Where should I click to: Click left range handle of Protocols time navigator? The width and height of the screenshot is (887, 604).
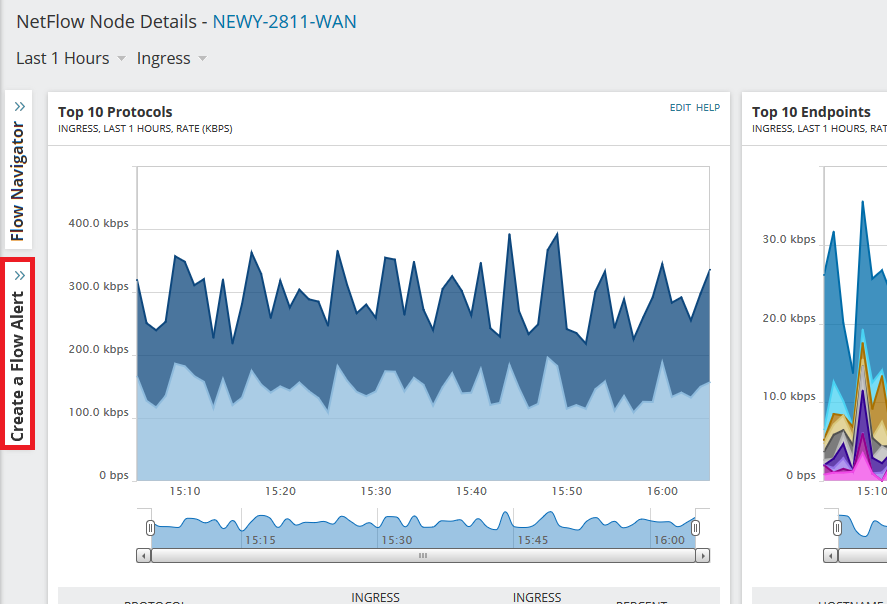point(150,527)
